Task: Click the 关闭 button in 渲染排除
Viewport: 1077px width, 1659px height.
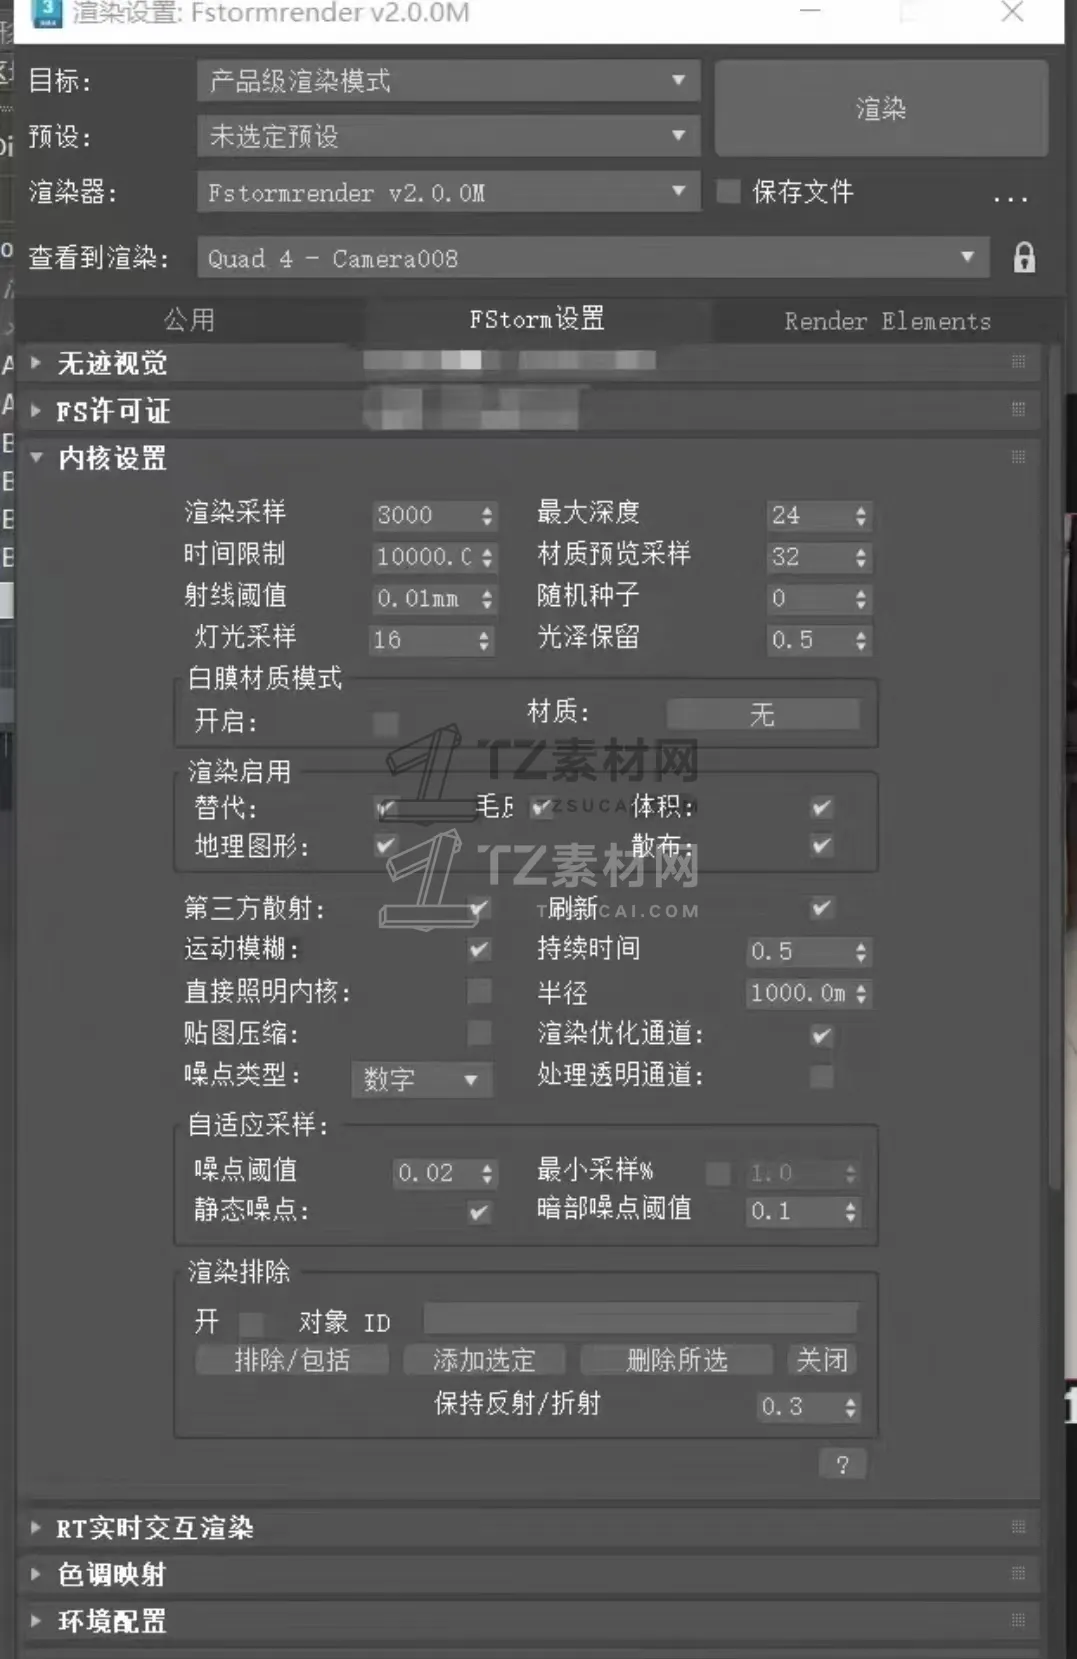Action: tap(821, 1360)
